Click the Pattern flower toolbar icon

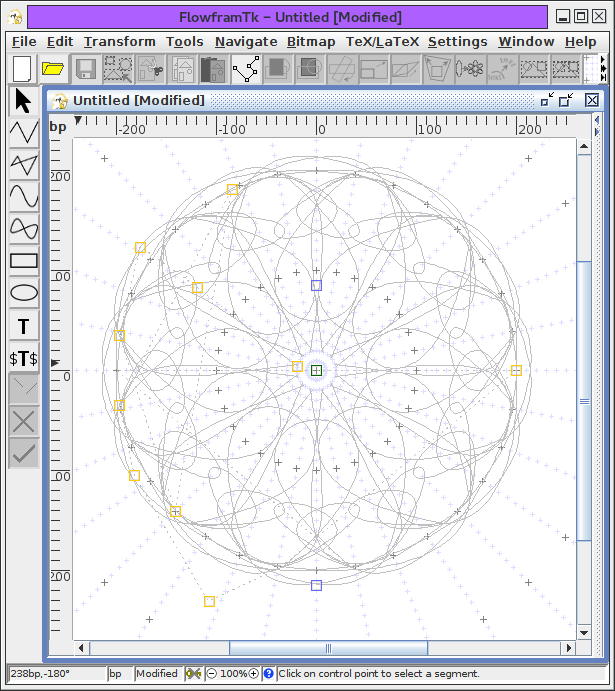coord(470,69)
